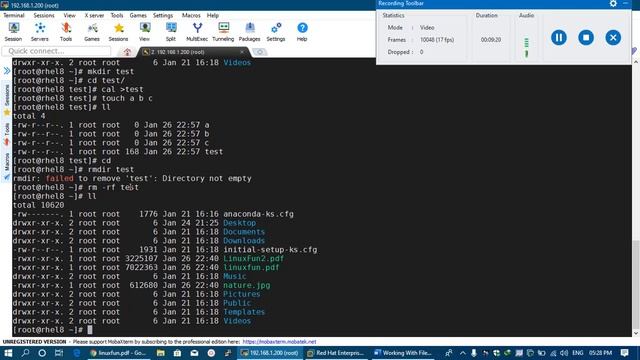Open the notification center icon
Screen dimensions: 640x360
click(x=624, y=353)
